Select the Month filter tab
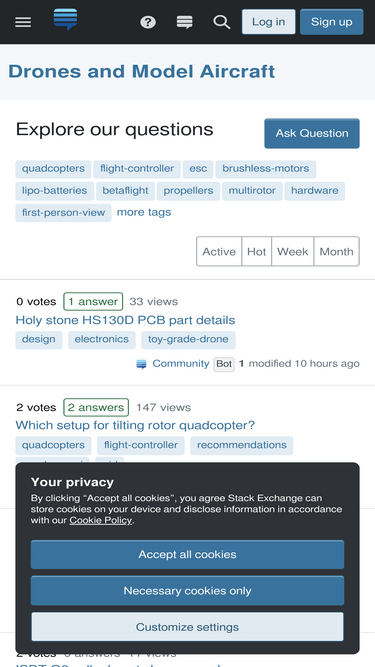 [x=336, y=251]
